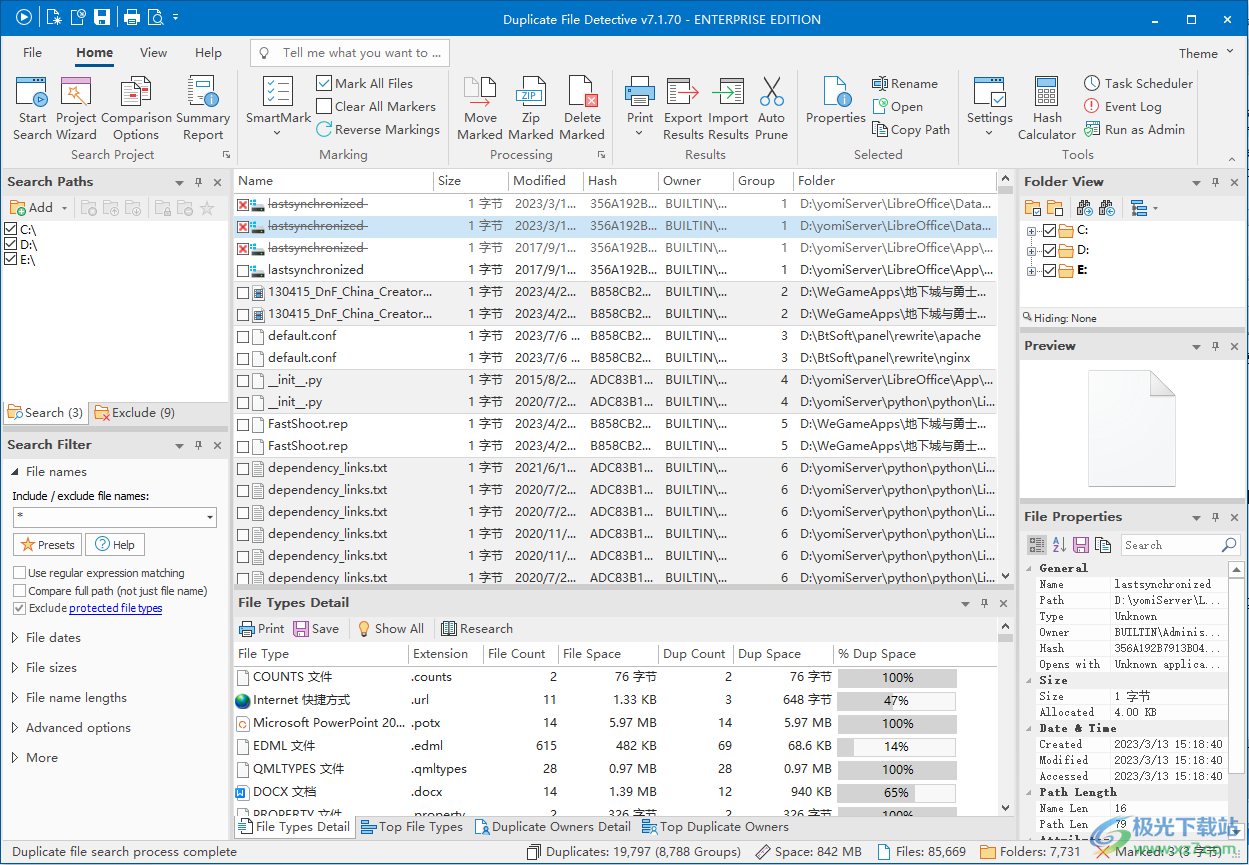Image resolution: width=1249 pixels, height=865 pixels.
Task: Click the 14% dup space bar for .edml
Action: [897, 746]
